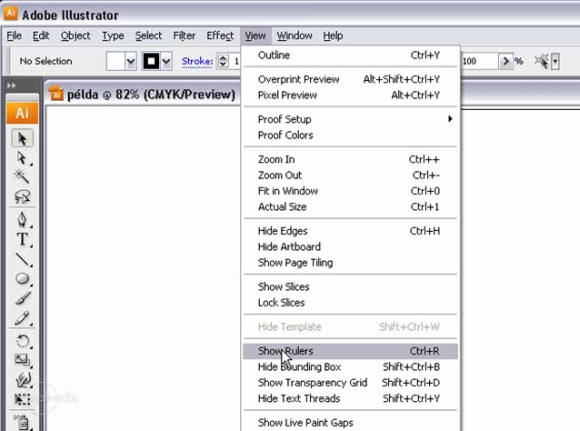Choose Hide Edges
Screen dimensions: 580x431
coord(350,231)
